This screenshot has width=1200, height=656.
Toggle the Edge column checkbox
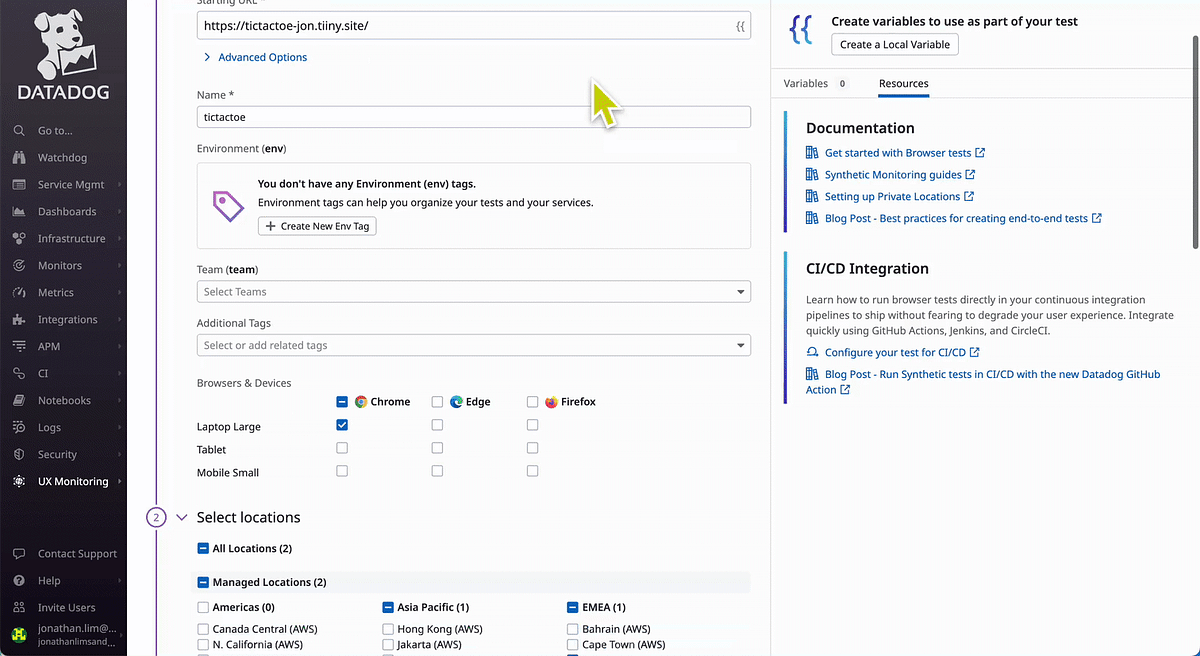coord(437,402)
